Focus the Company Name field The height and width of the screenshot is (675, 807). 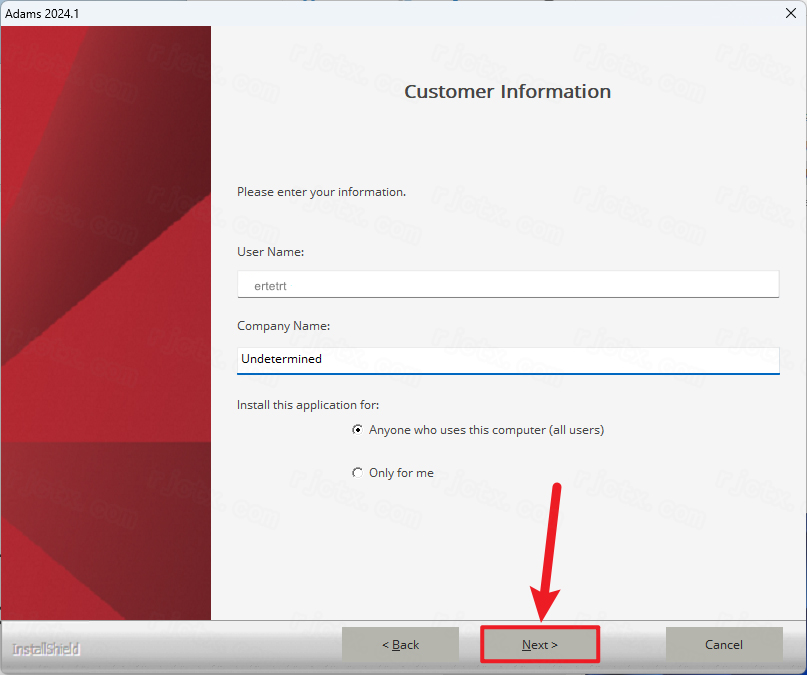pyautogui.click(x=508, y=360)
